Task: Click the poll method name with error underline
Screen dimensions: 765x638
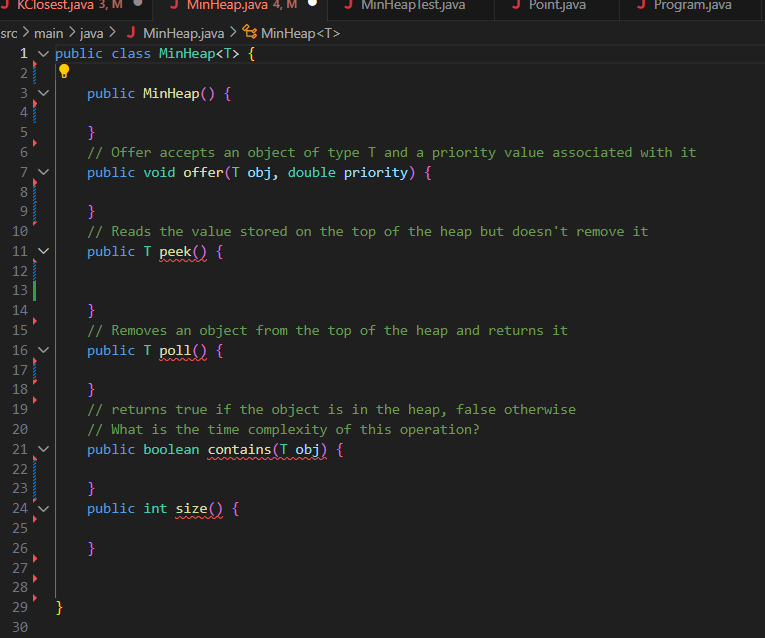Action: tap(175, 351)
